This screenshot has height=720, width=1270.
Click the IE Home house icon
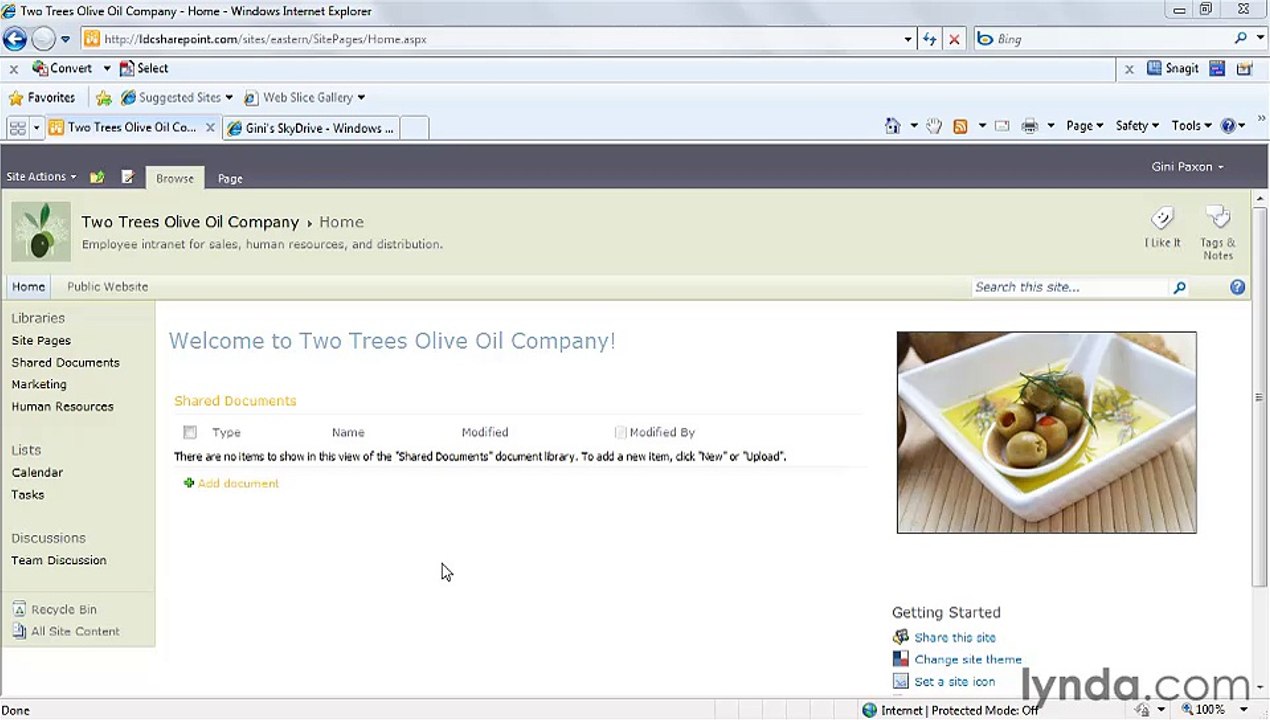pos(893,125)
